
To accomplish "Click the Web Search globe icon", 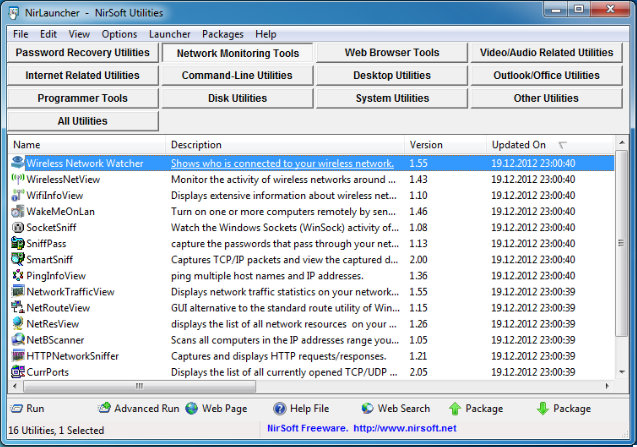I will pos(367,408).
